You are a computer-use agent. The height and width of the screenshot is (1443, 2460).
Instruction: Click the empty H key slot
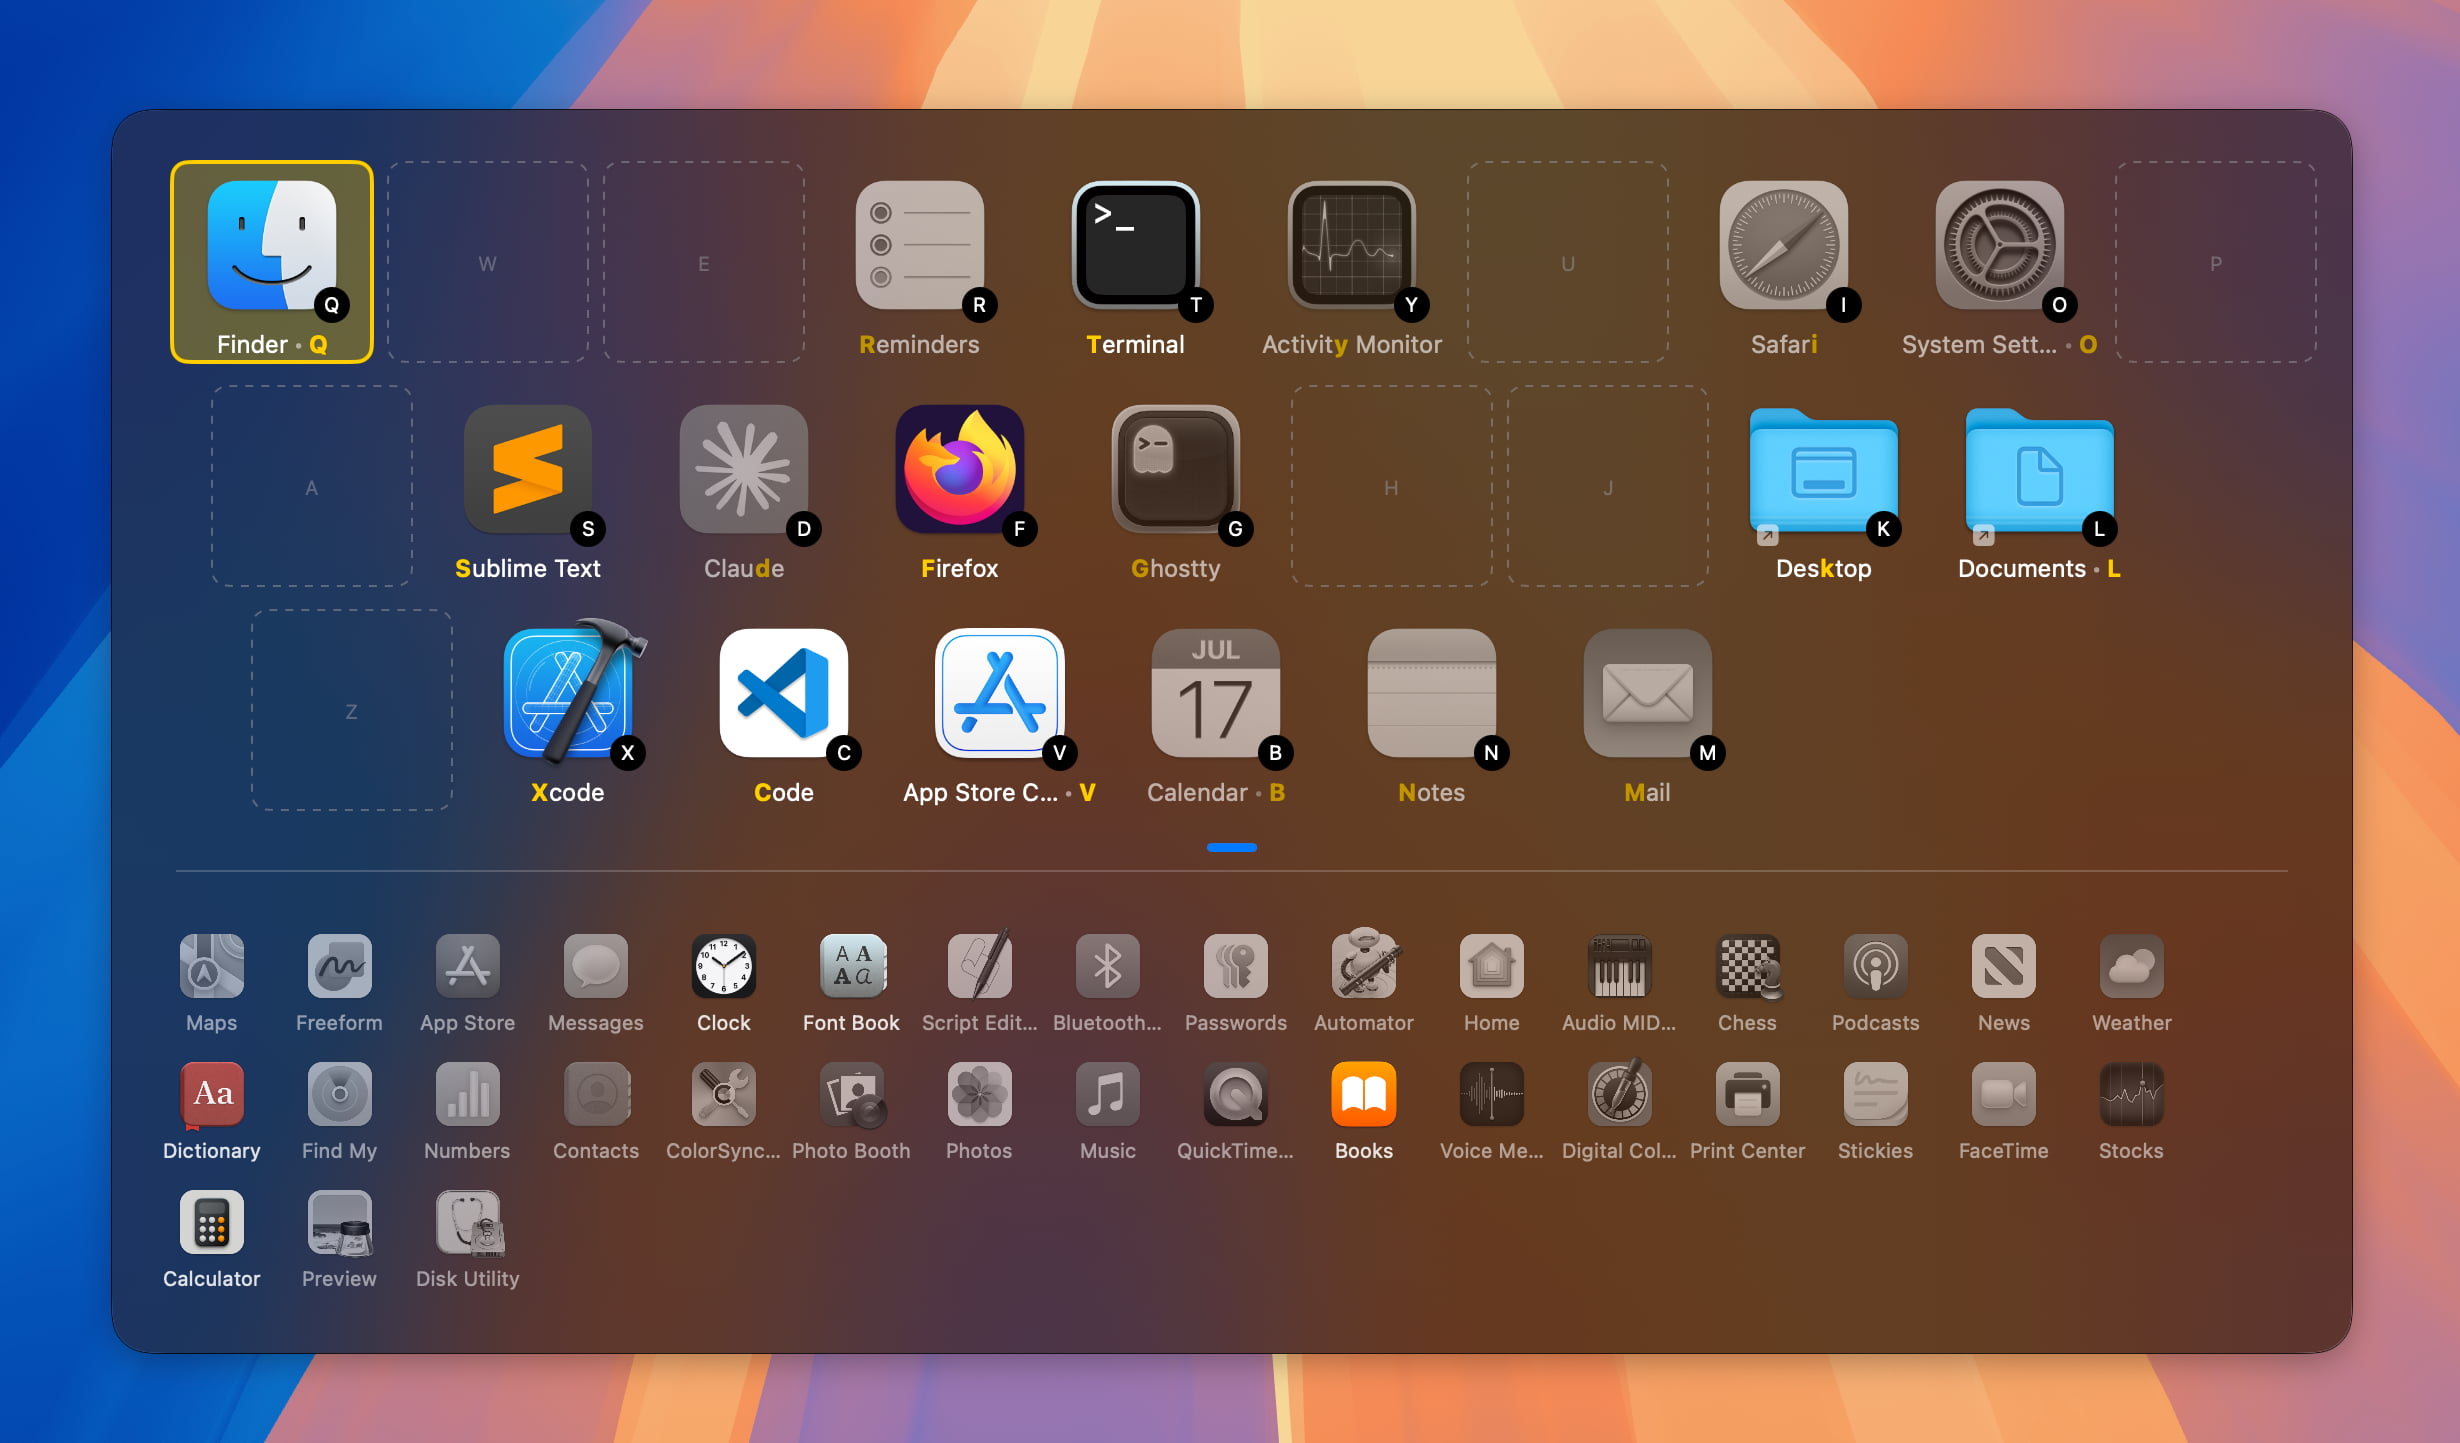(x=1391, y=487)
